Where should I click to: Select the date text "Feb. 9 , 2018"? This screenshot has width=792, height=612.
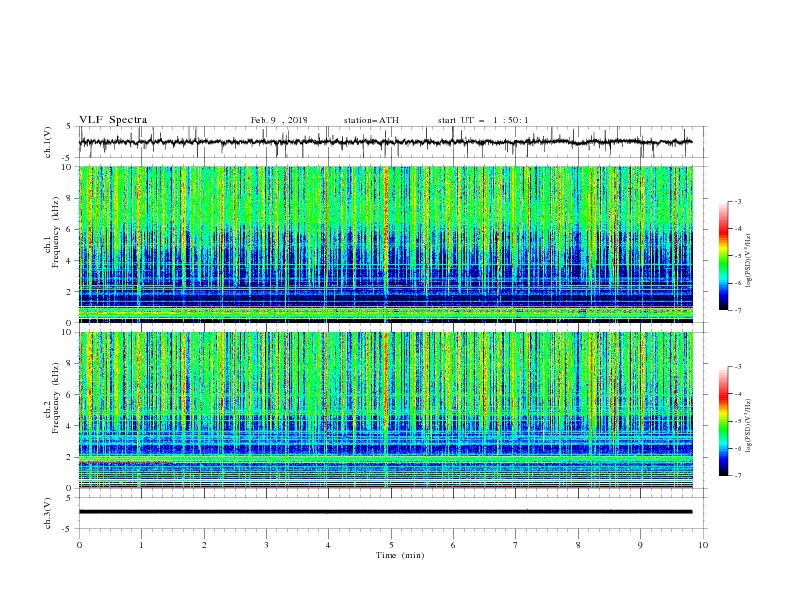[279, 120]
